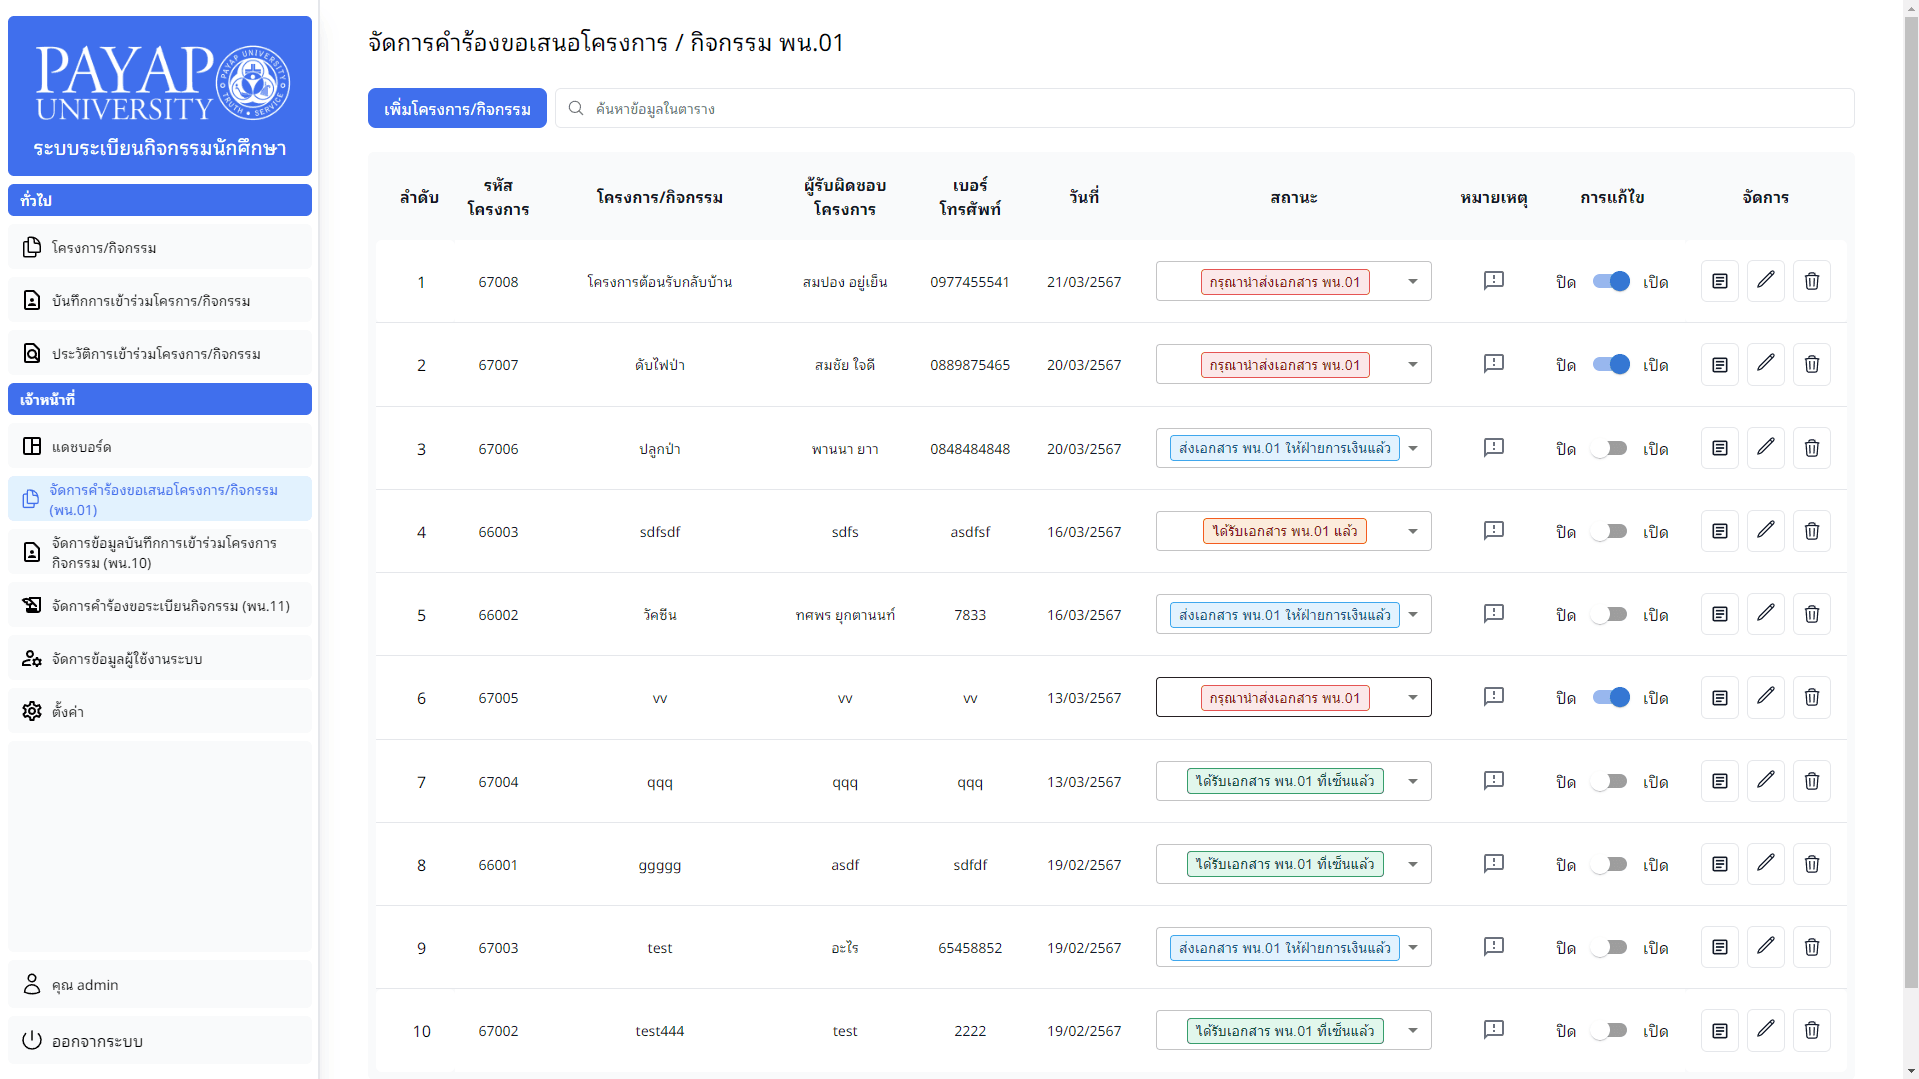Image resolution: width=1919 pixels, height=1079 pixels.
Task: Delete project 67002 with trash icon
Action: (x=1812, y=1030)
